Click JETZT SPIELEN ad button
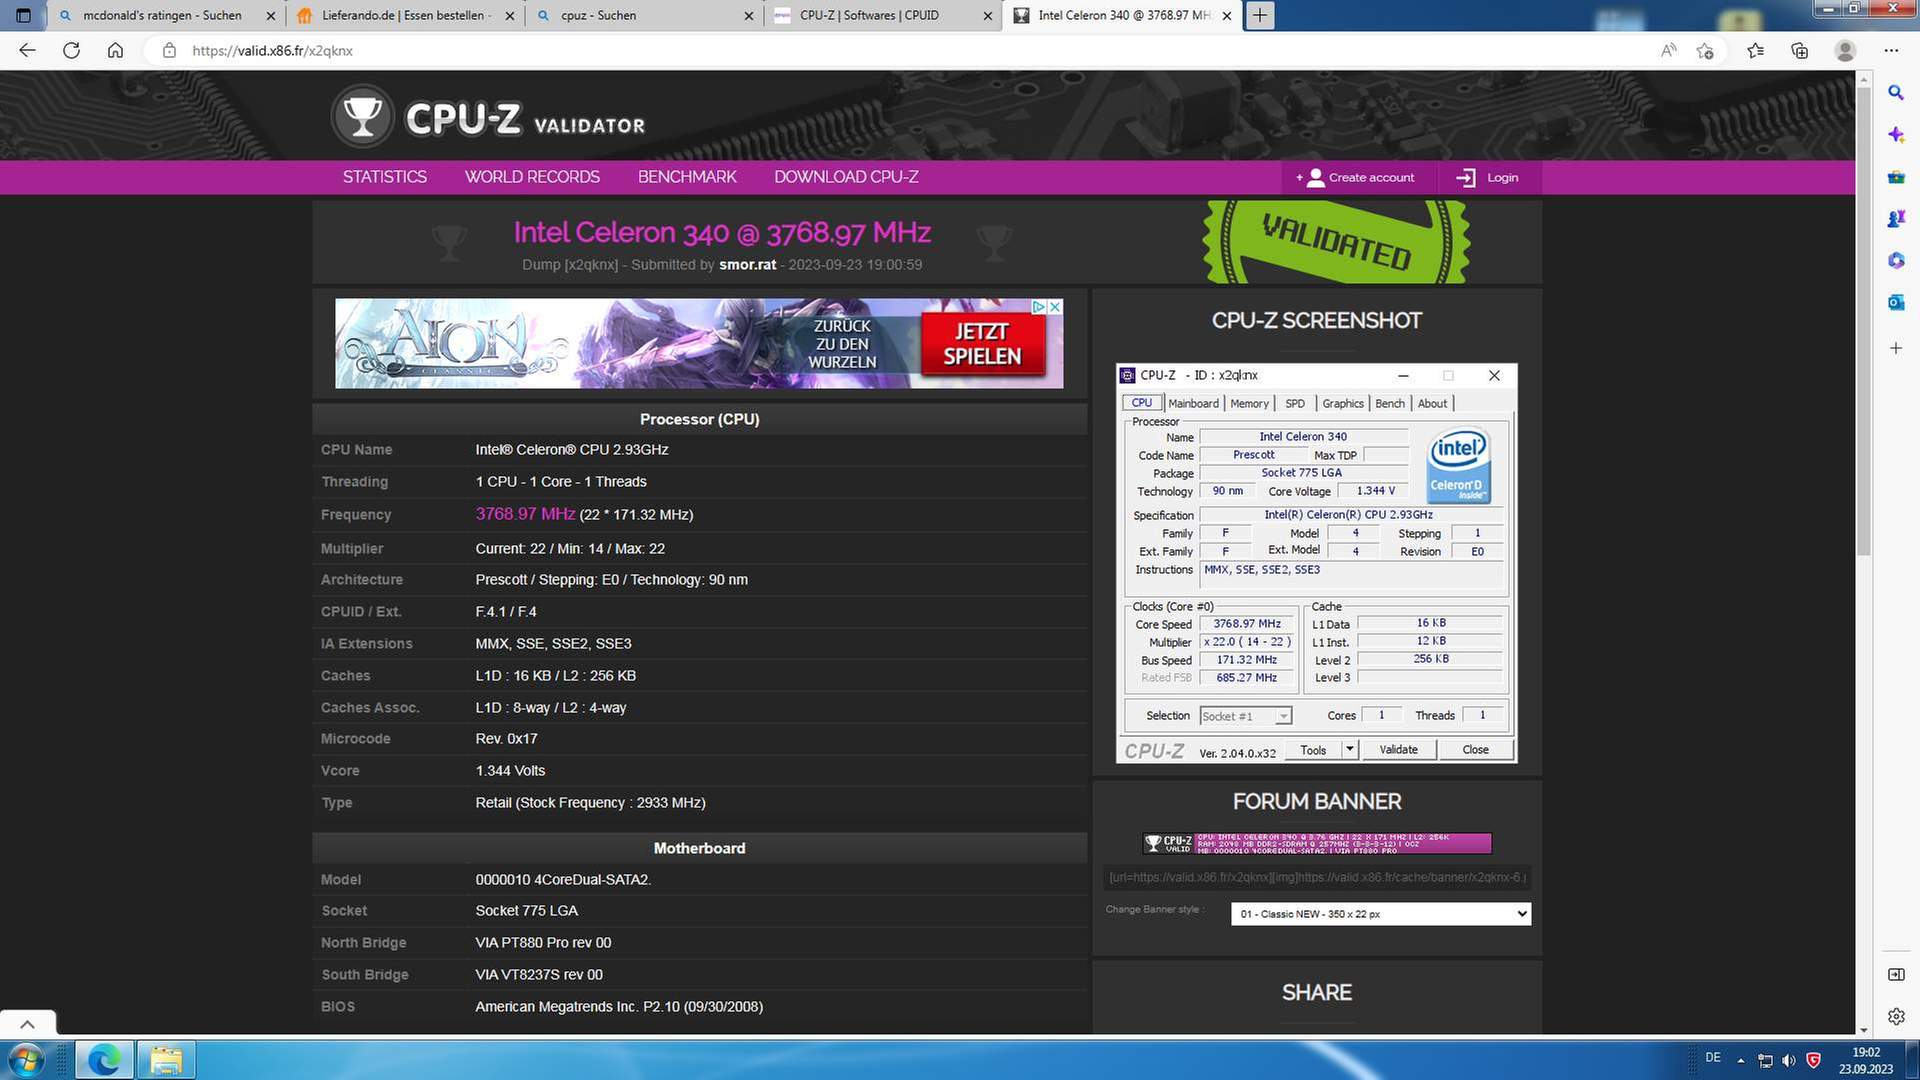 [982, 344]
